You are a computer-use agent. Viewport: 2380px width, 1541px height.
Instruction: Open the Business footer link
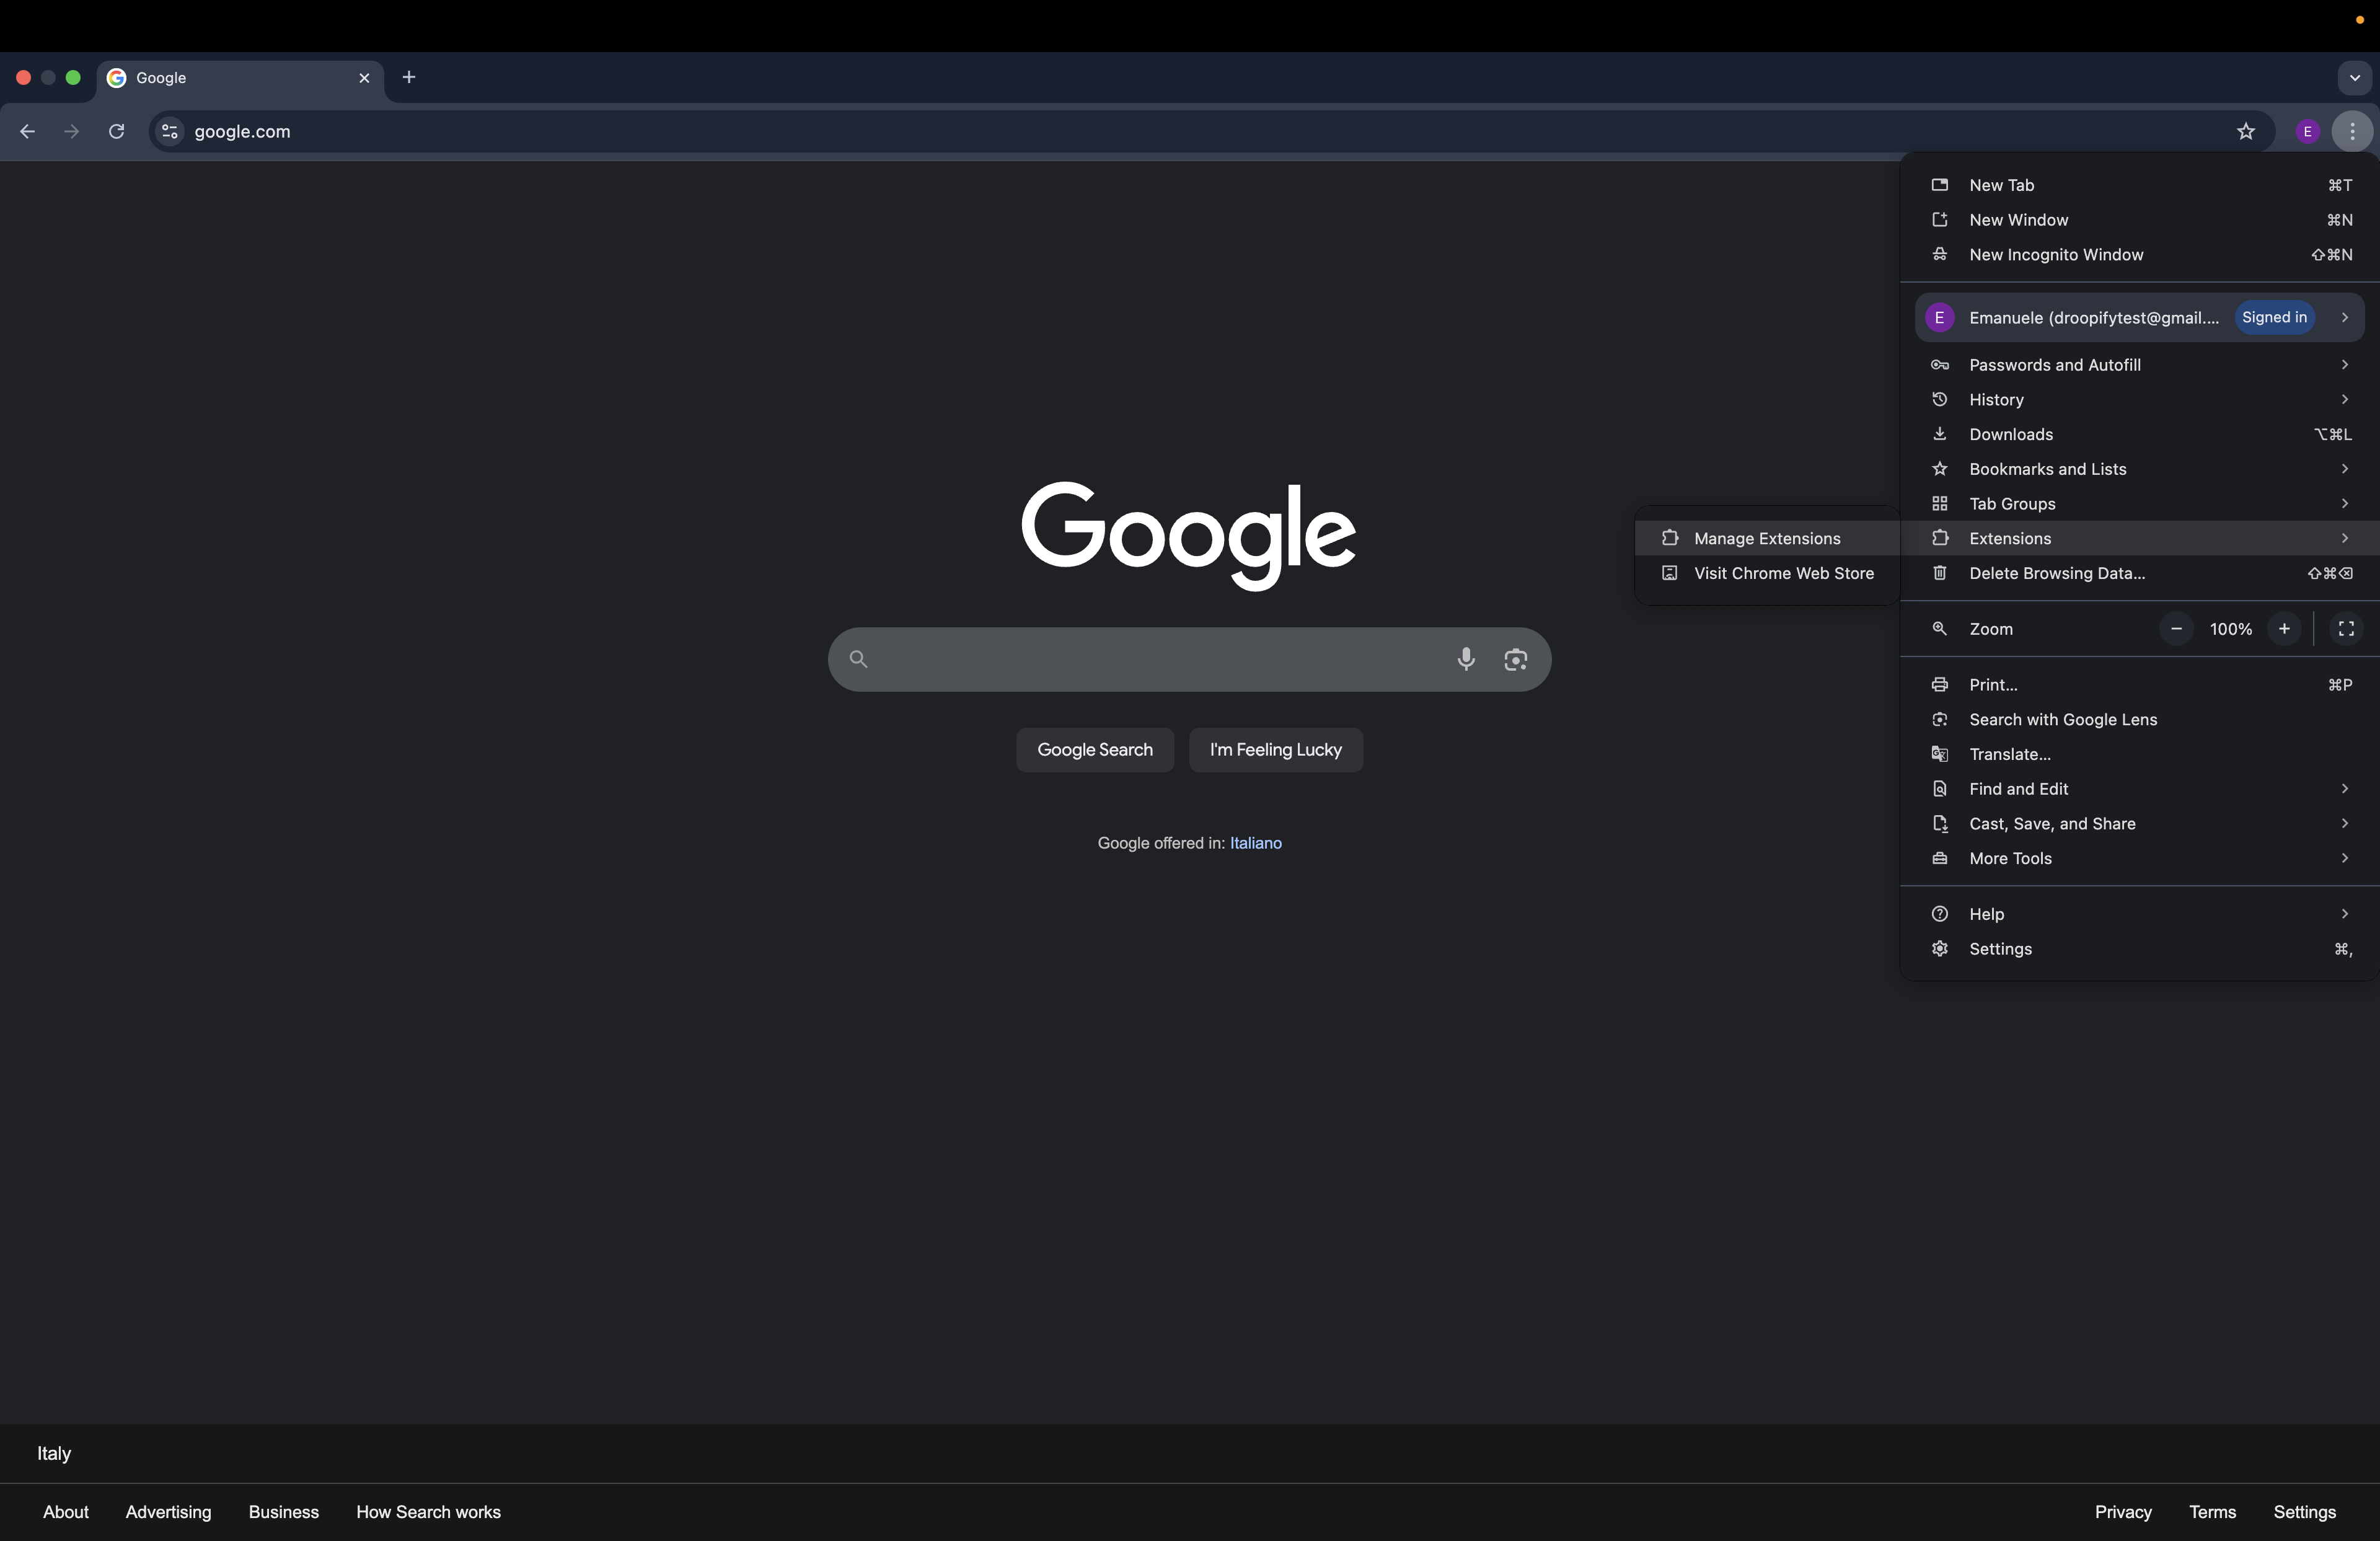point(284,1512)
